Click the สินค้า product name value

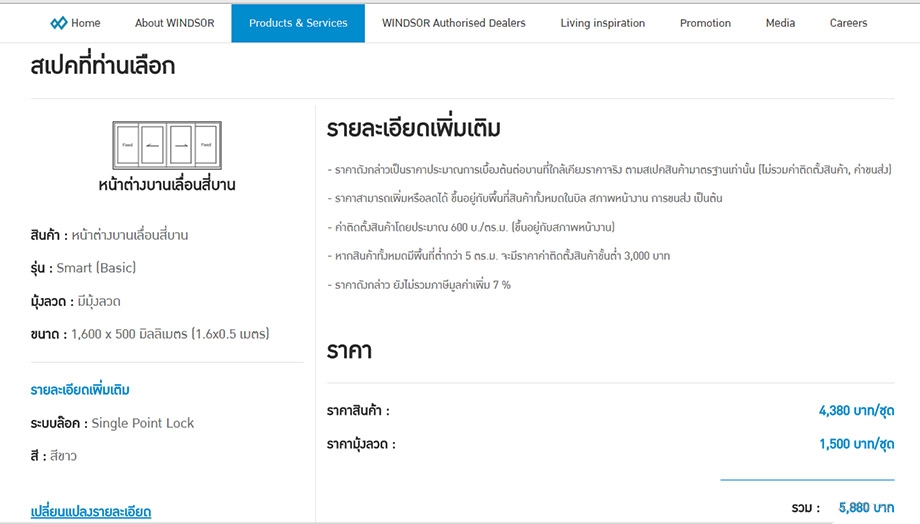(x=130, y=235)
